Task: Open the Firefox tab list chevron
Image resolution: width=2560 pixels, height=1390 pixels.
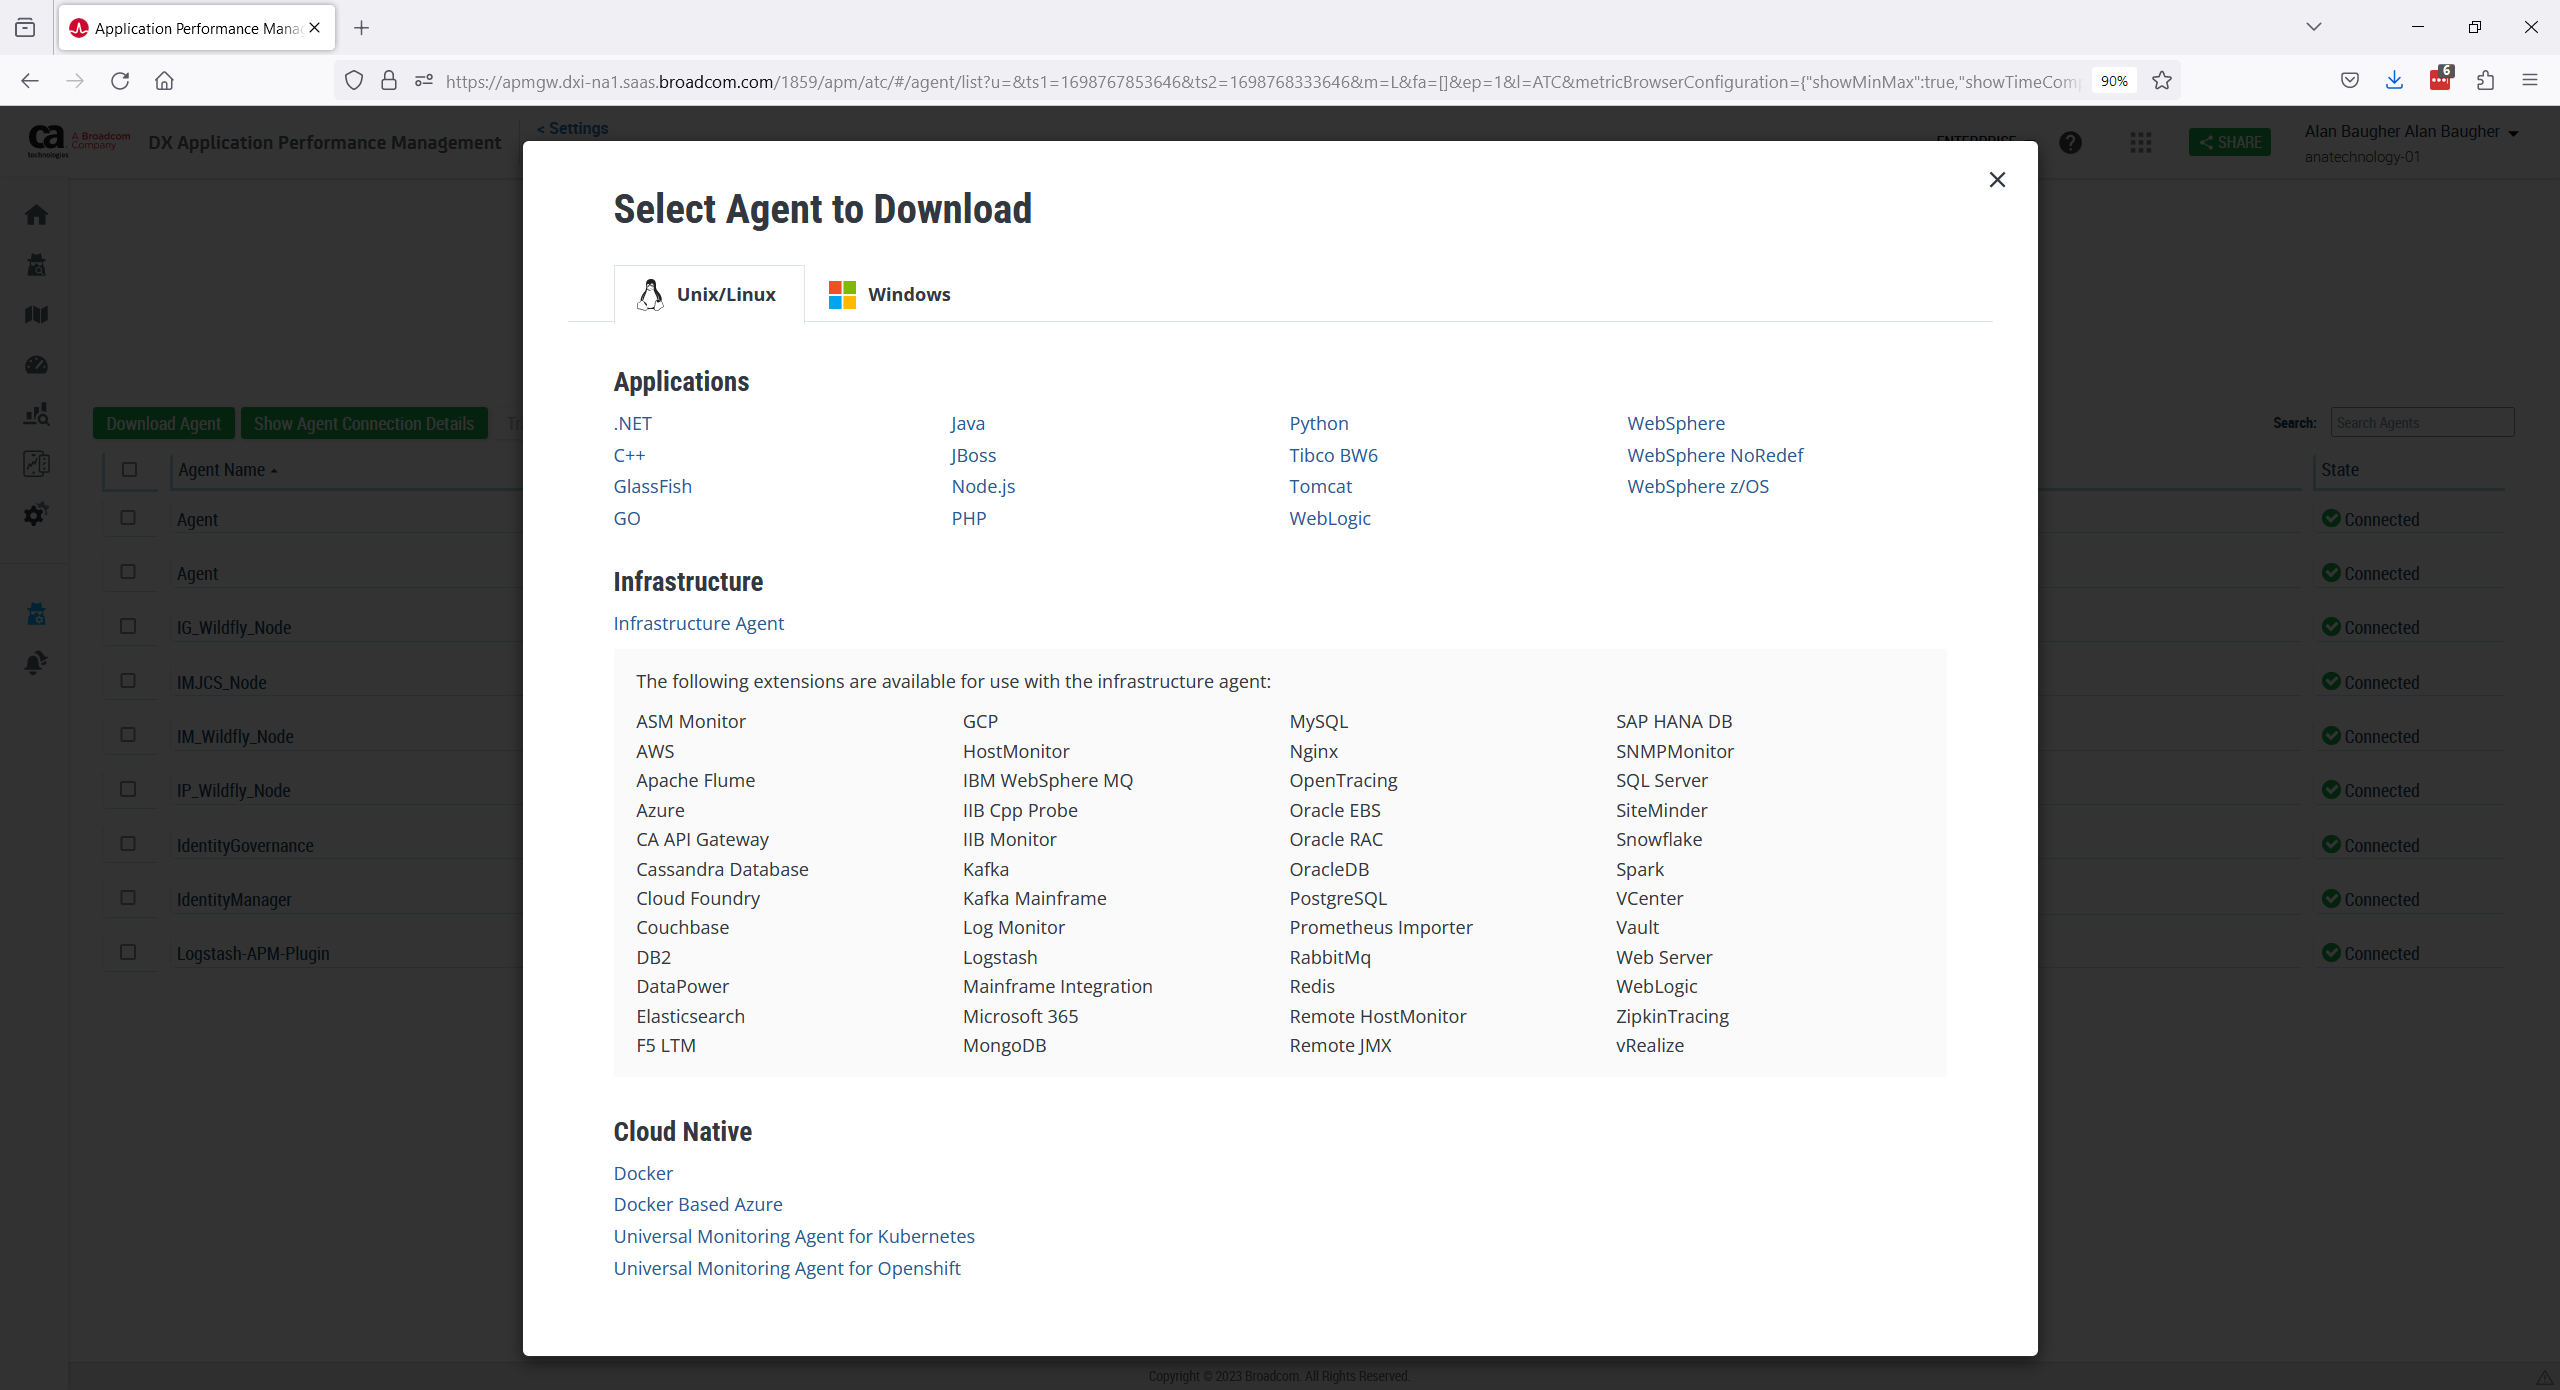Action: point(2313,27)
